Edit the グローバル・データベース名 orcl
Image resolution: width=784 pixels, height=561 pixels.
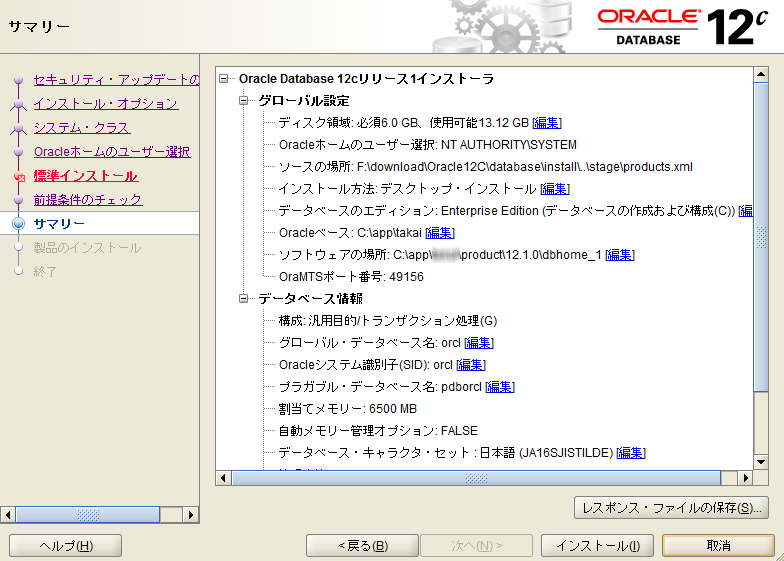479,343
